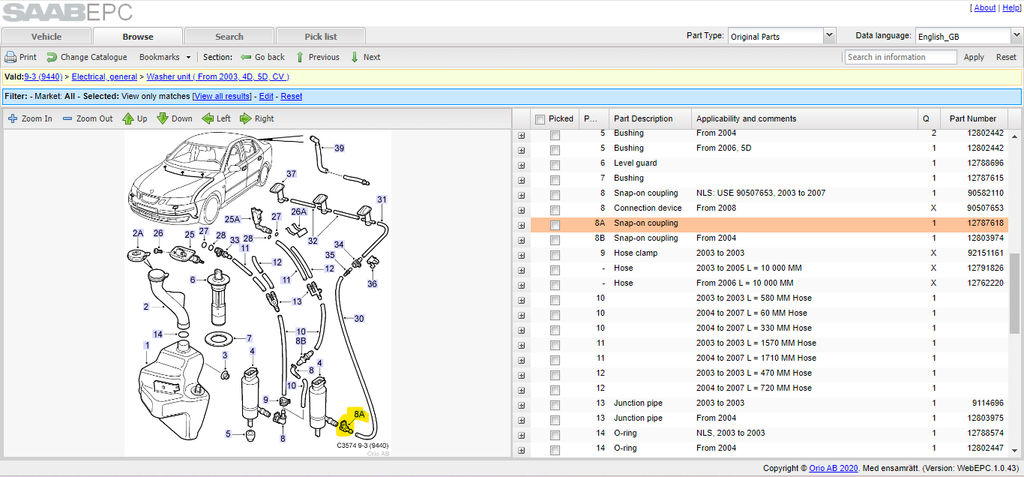Select callout 30 hose in diagram
The image size is (1024, 477).
359,319
